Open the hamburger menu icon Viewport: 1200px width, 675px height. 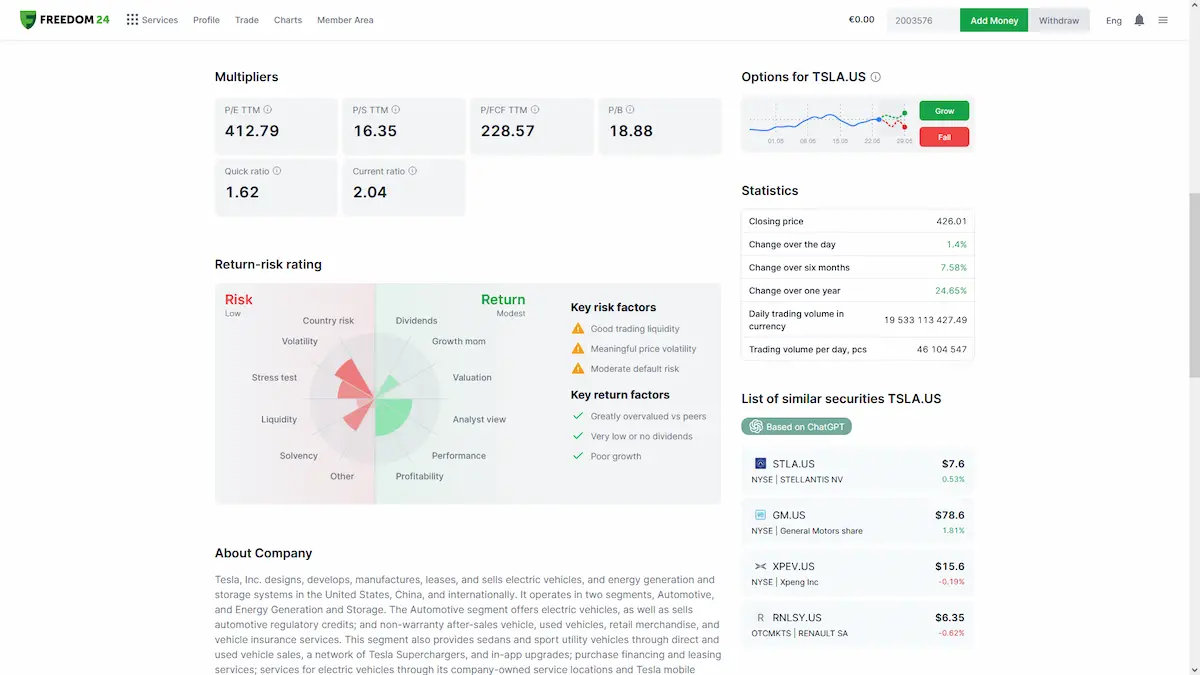coord(1163,20)
